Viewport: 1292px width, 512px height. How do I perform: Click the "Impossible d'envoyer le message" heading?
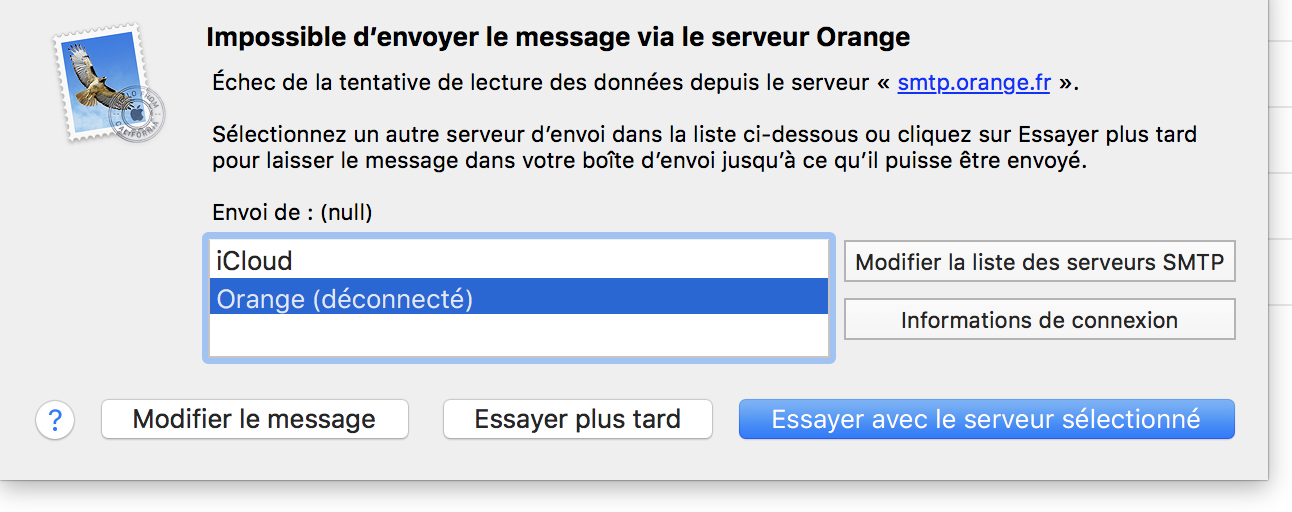point(557,38)
